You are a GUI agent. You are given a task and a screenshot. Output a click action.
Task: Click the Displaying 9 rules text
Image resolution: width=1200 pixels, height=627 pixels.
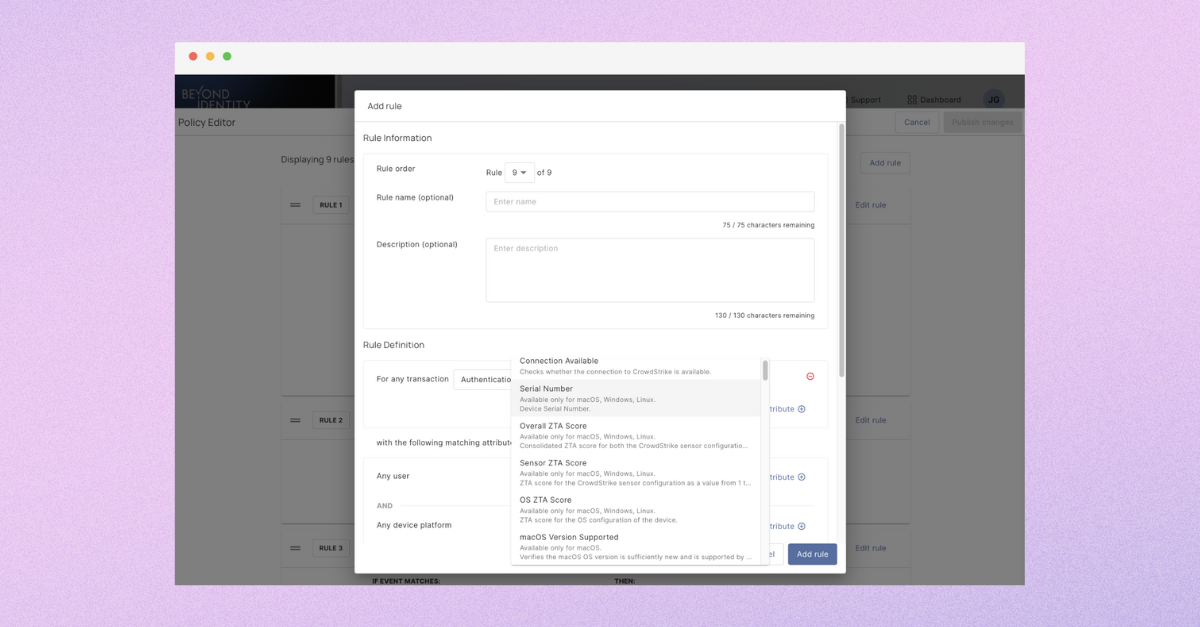coord(317,159)
